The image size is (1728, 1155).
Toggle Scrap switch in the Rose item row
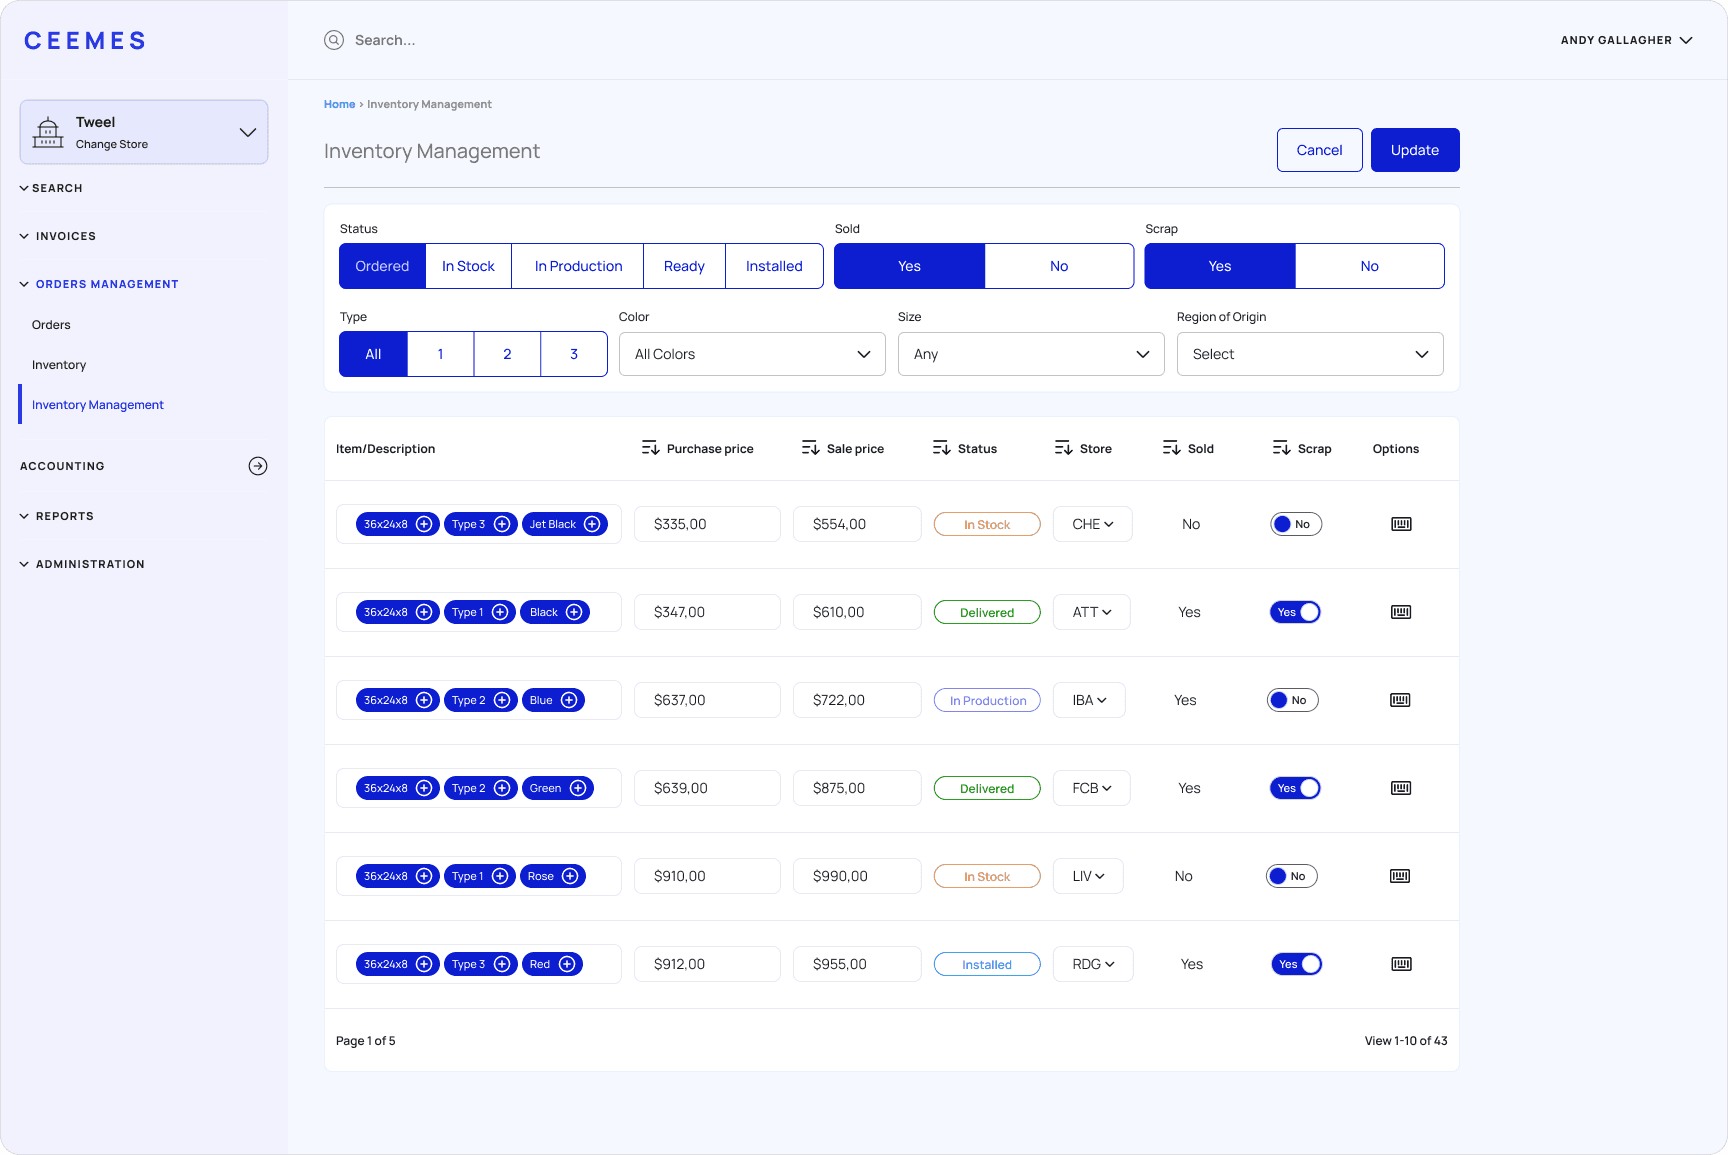[x=1292, y=876]
